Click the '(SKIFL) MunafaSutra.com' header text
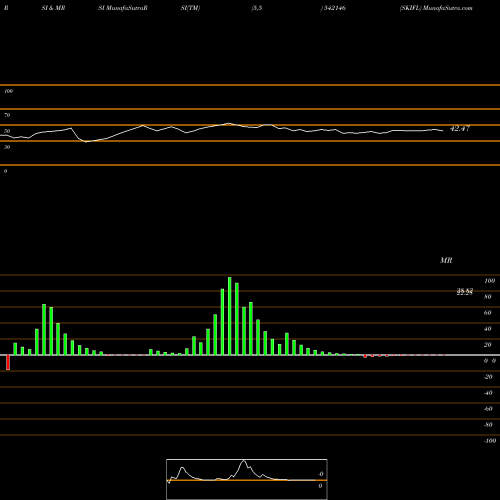The height and width of the screenshot is (500, 500). (x=436, y=8)
